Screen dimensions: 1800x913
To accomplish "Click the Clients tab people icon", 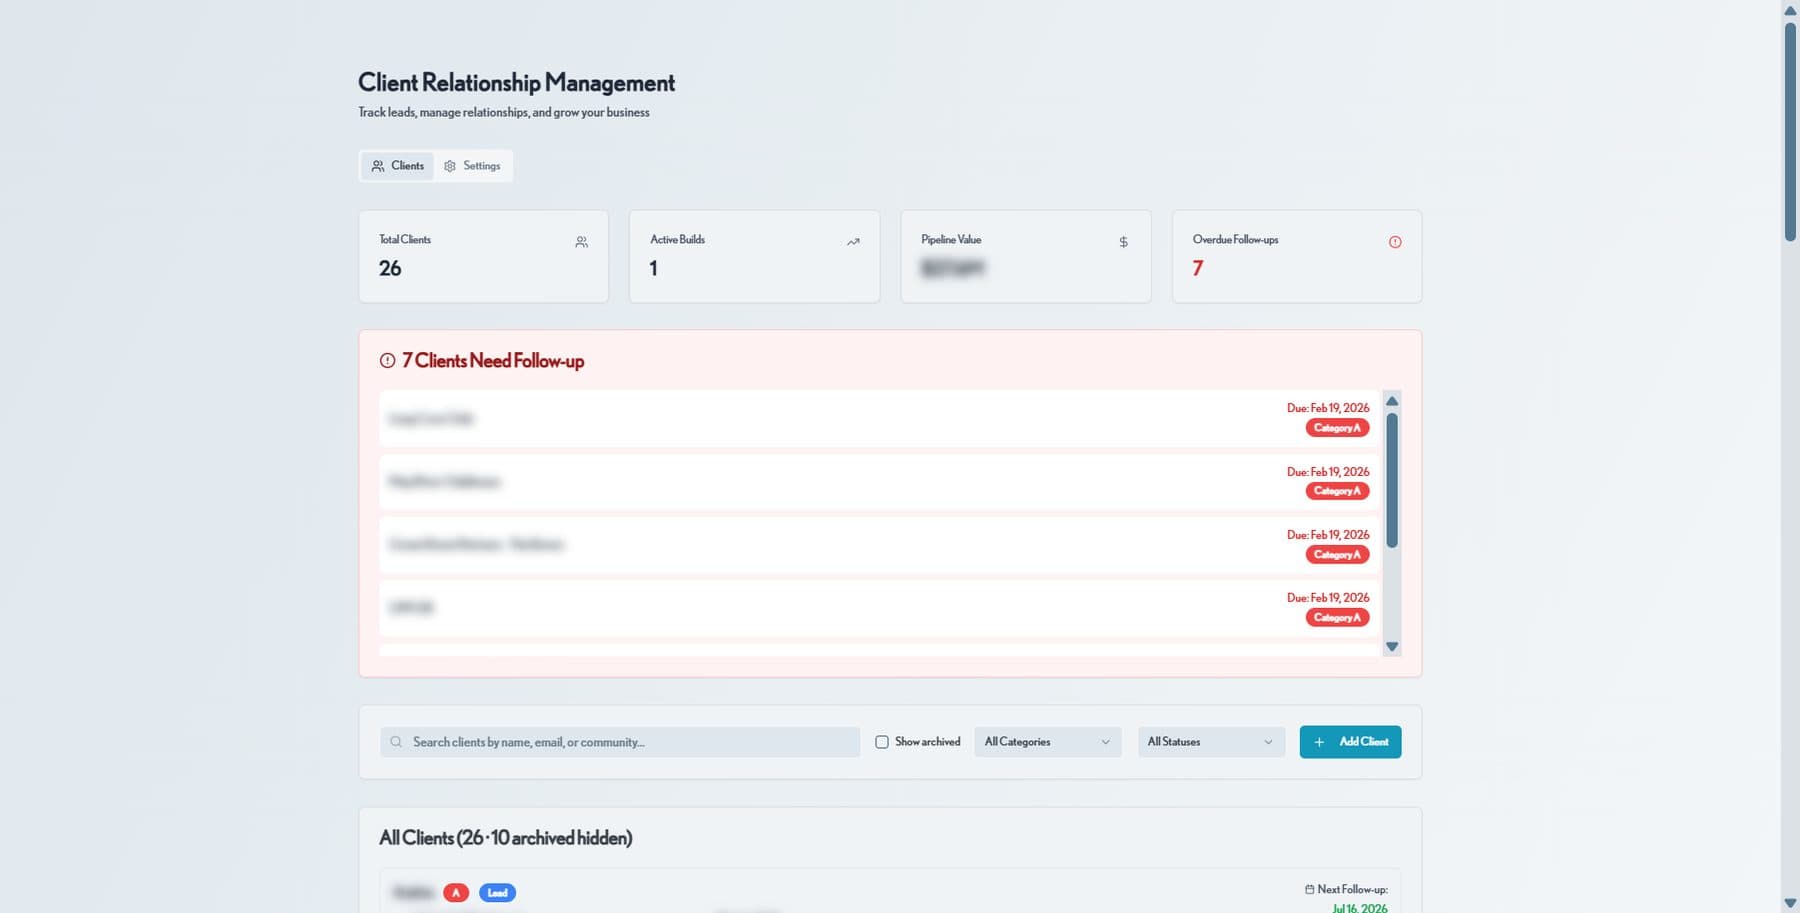I will click(x=378, y=166).
